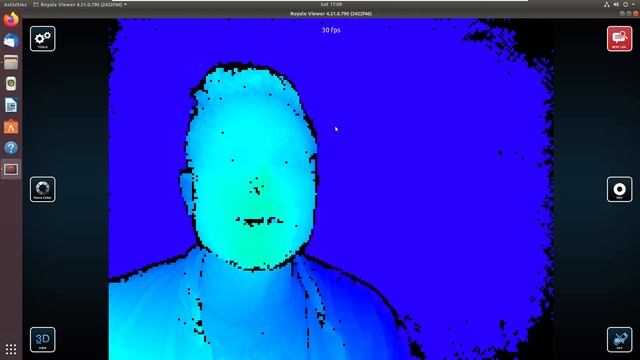
Task: Open the Files manager in dock
Action: pyautogui.click(x=11, y=62)
